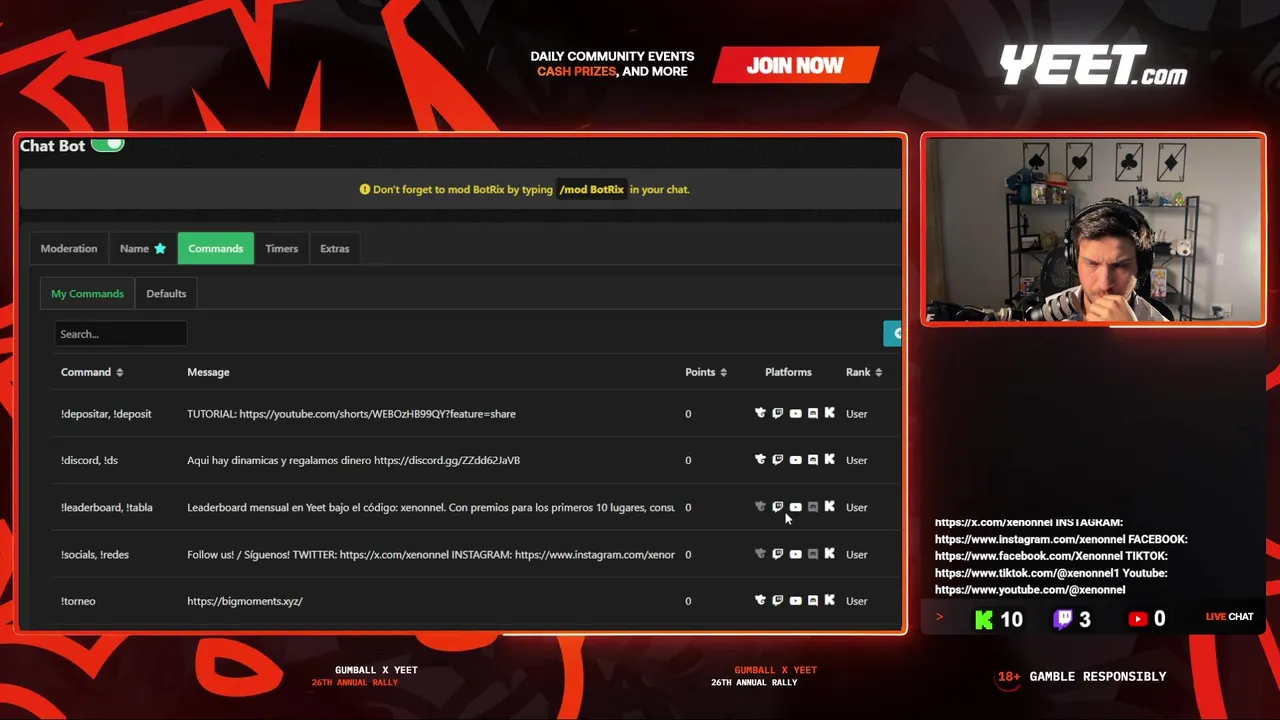1280x720 pixels.
Task: Disable YouTube for the !socials command
Action: (x=795, y=554)
